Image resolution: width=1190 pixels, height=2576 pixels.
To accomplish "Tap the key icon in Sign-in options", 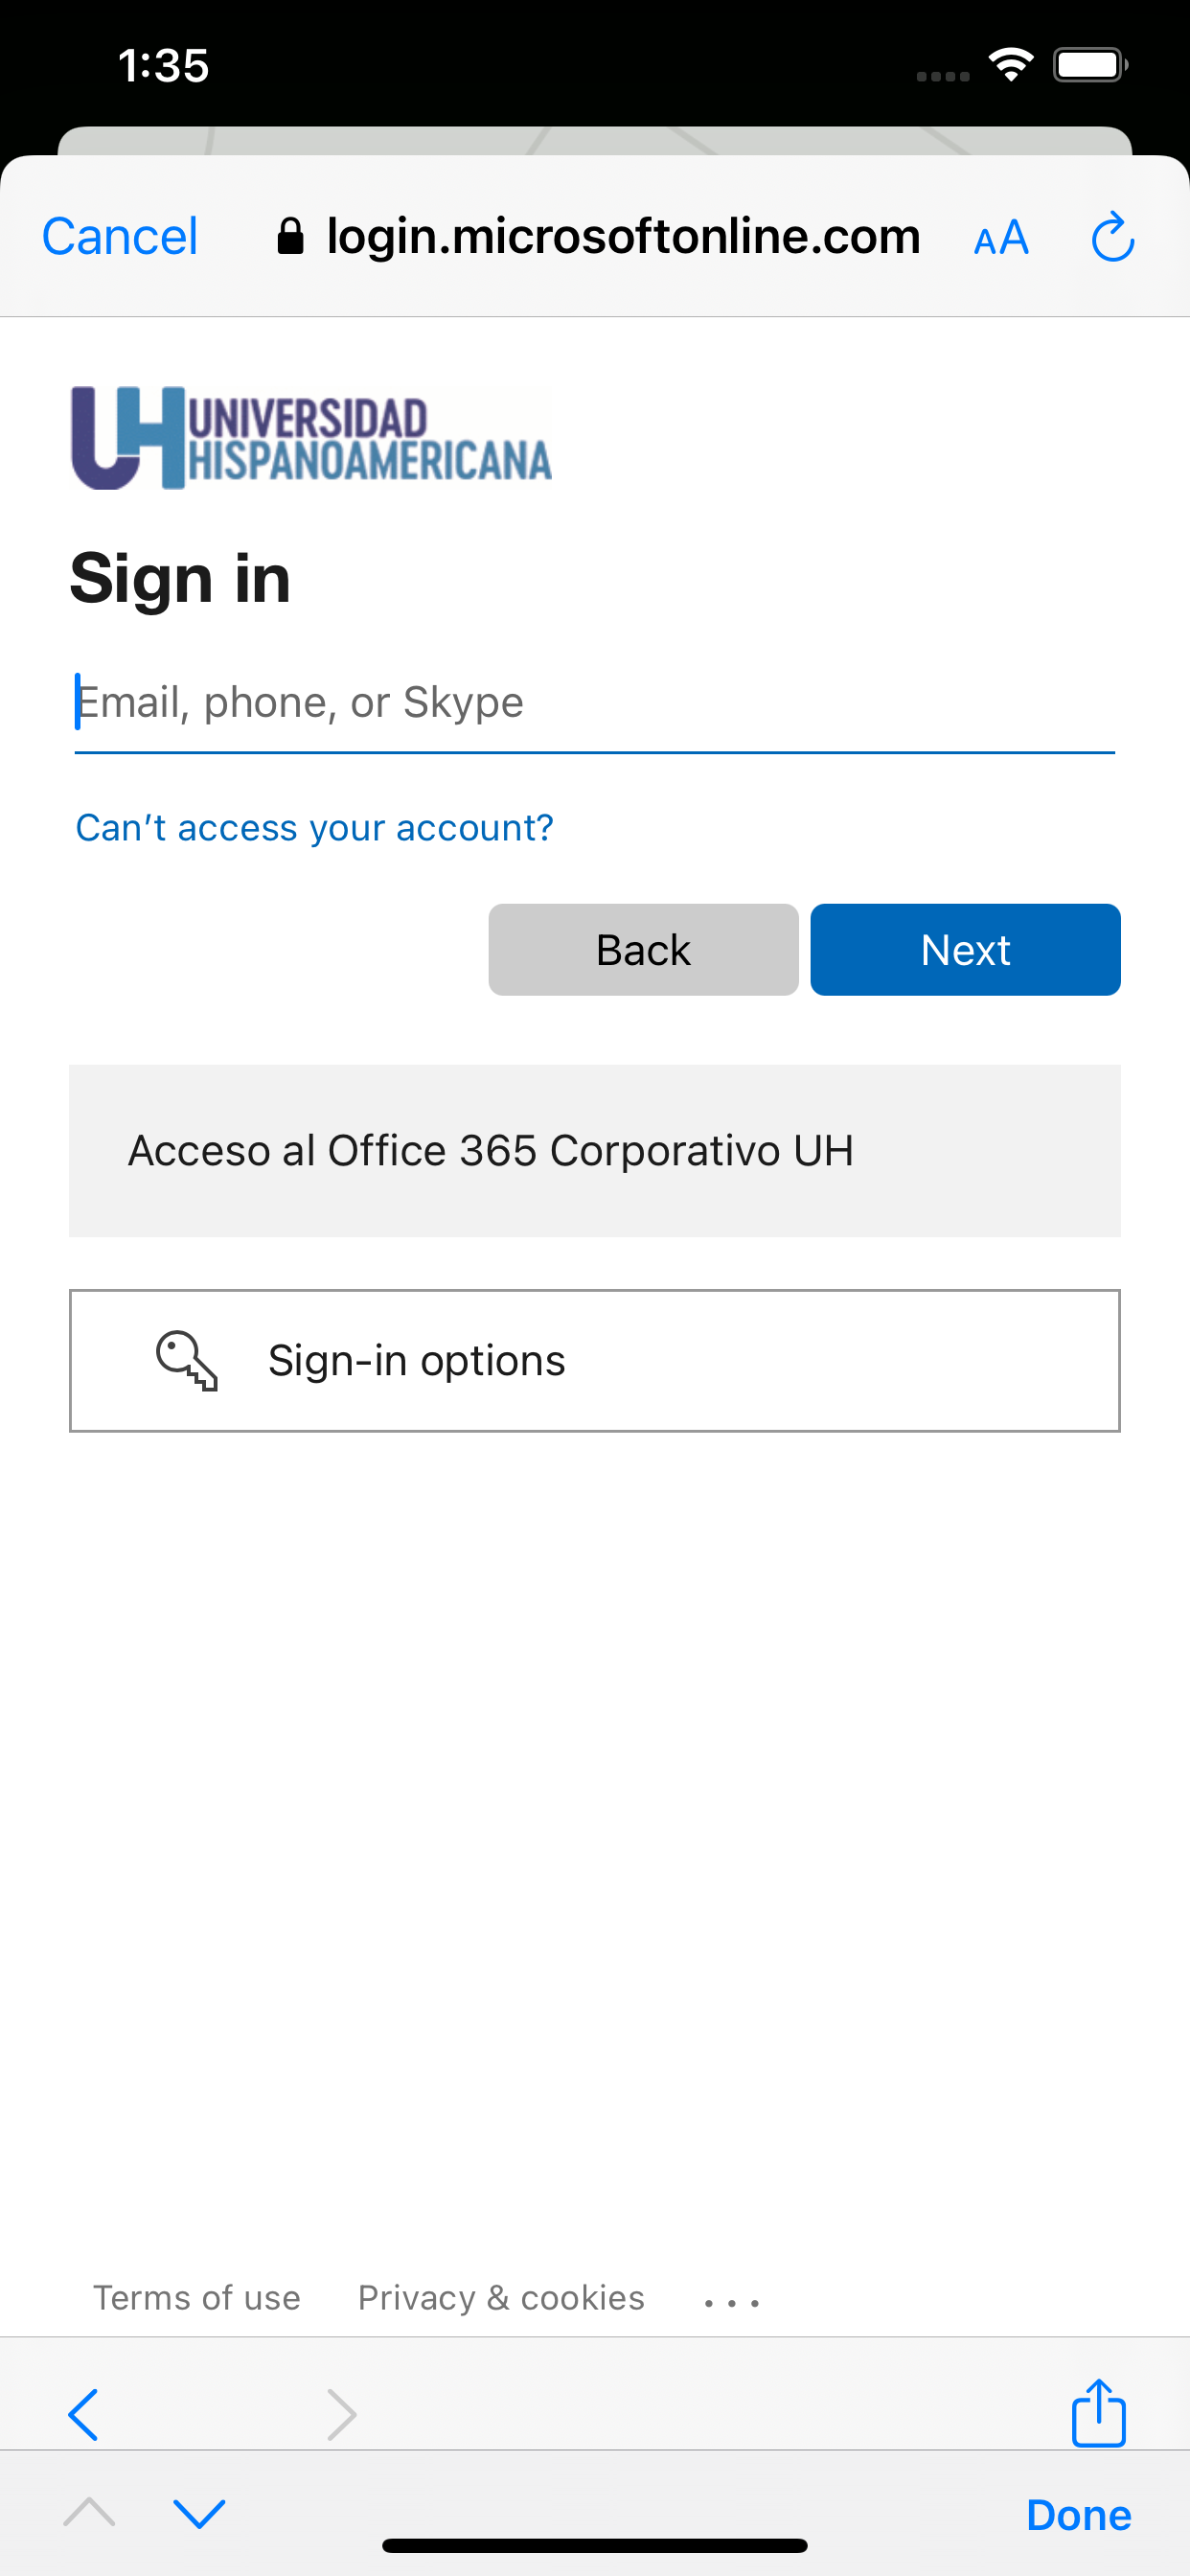I will pyautogui.click(x=187, y=1360).
